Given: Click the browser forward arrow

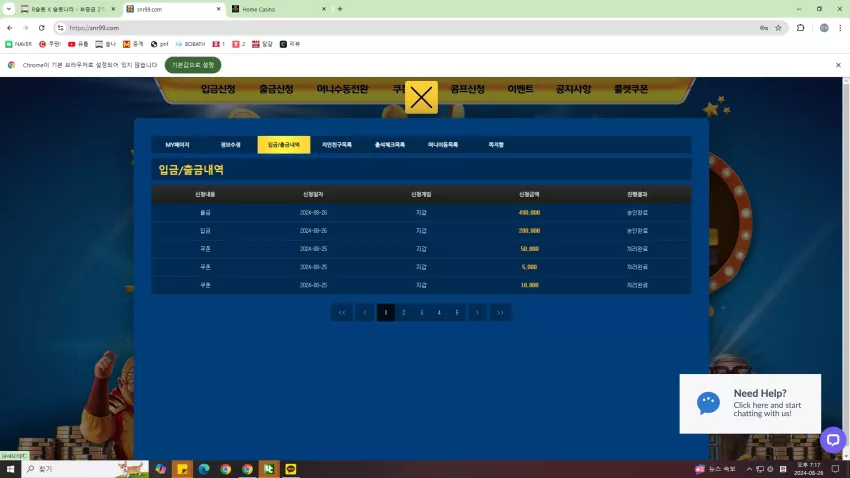Looking at the screenshot, I should (x=25, y=28).
